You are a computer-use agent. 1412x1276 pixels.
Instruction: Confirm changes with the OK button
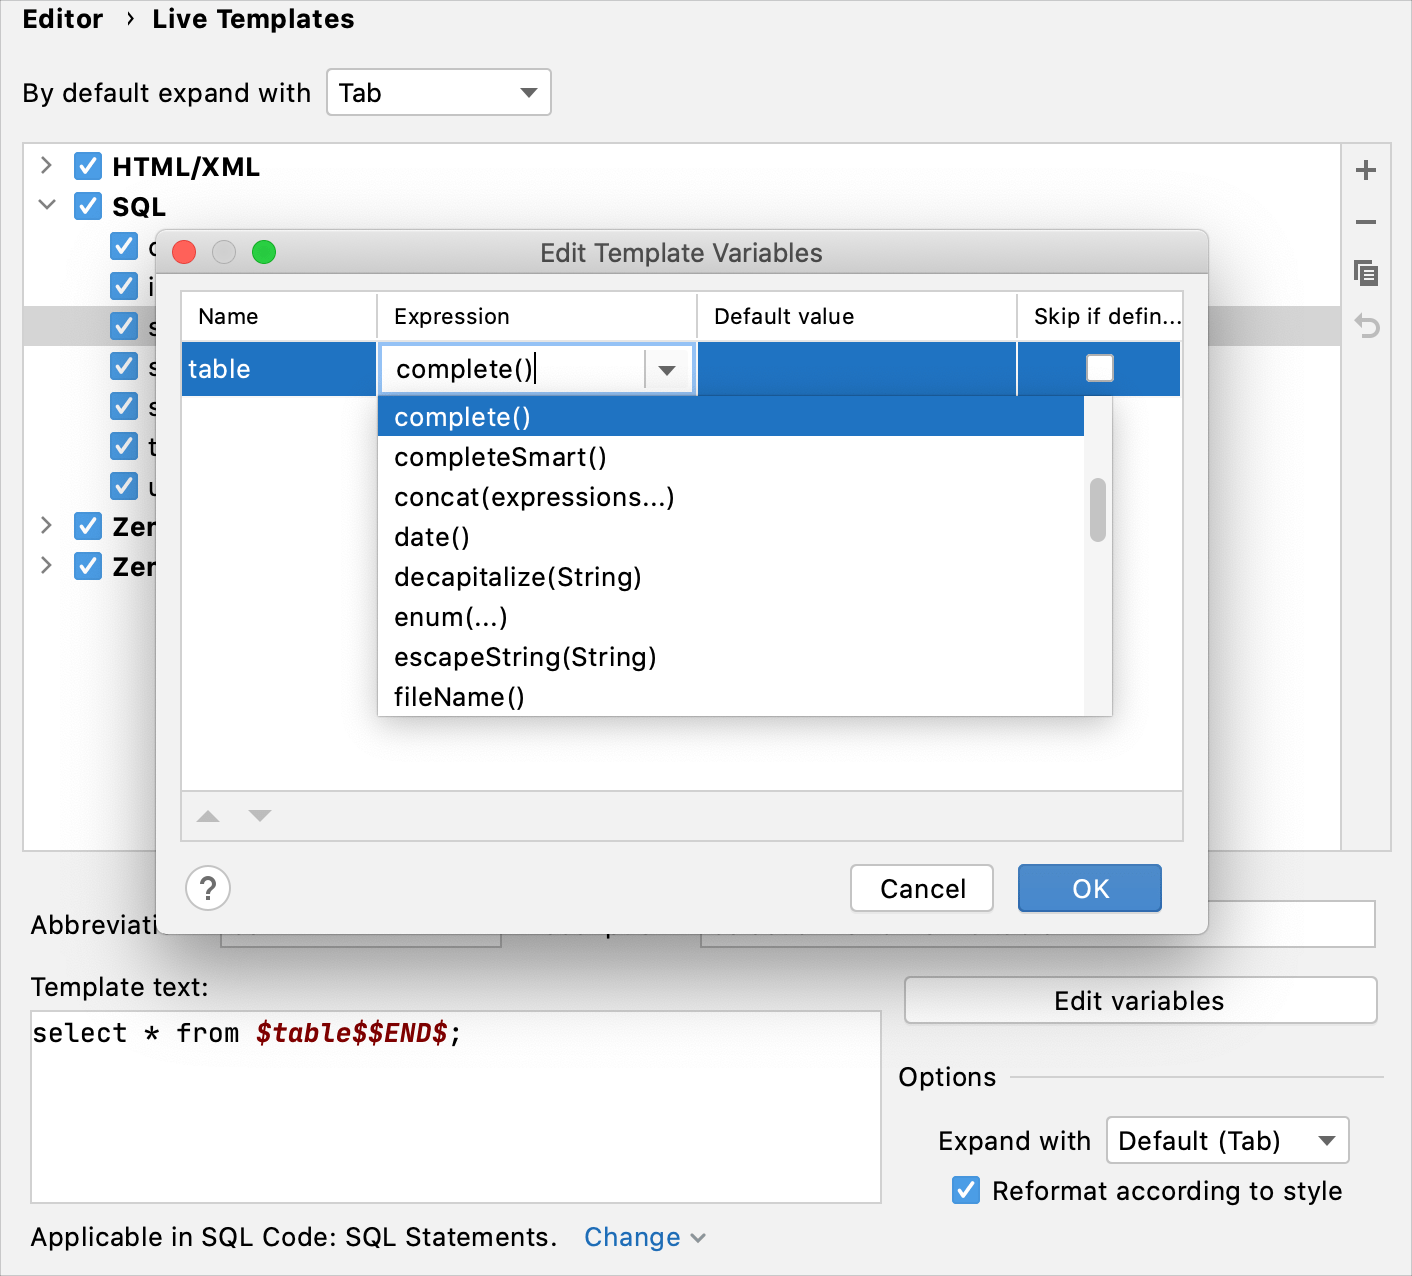click(x=1089, y=888)
